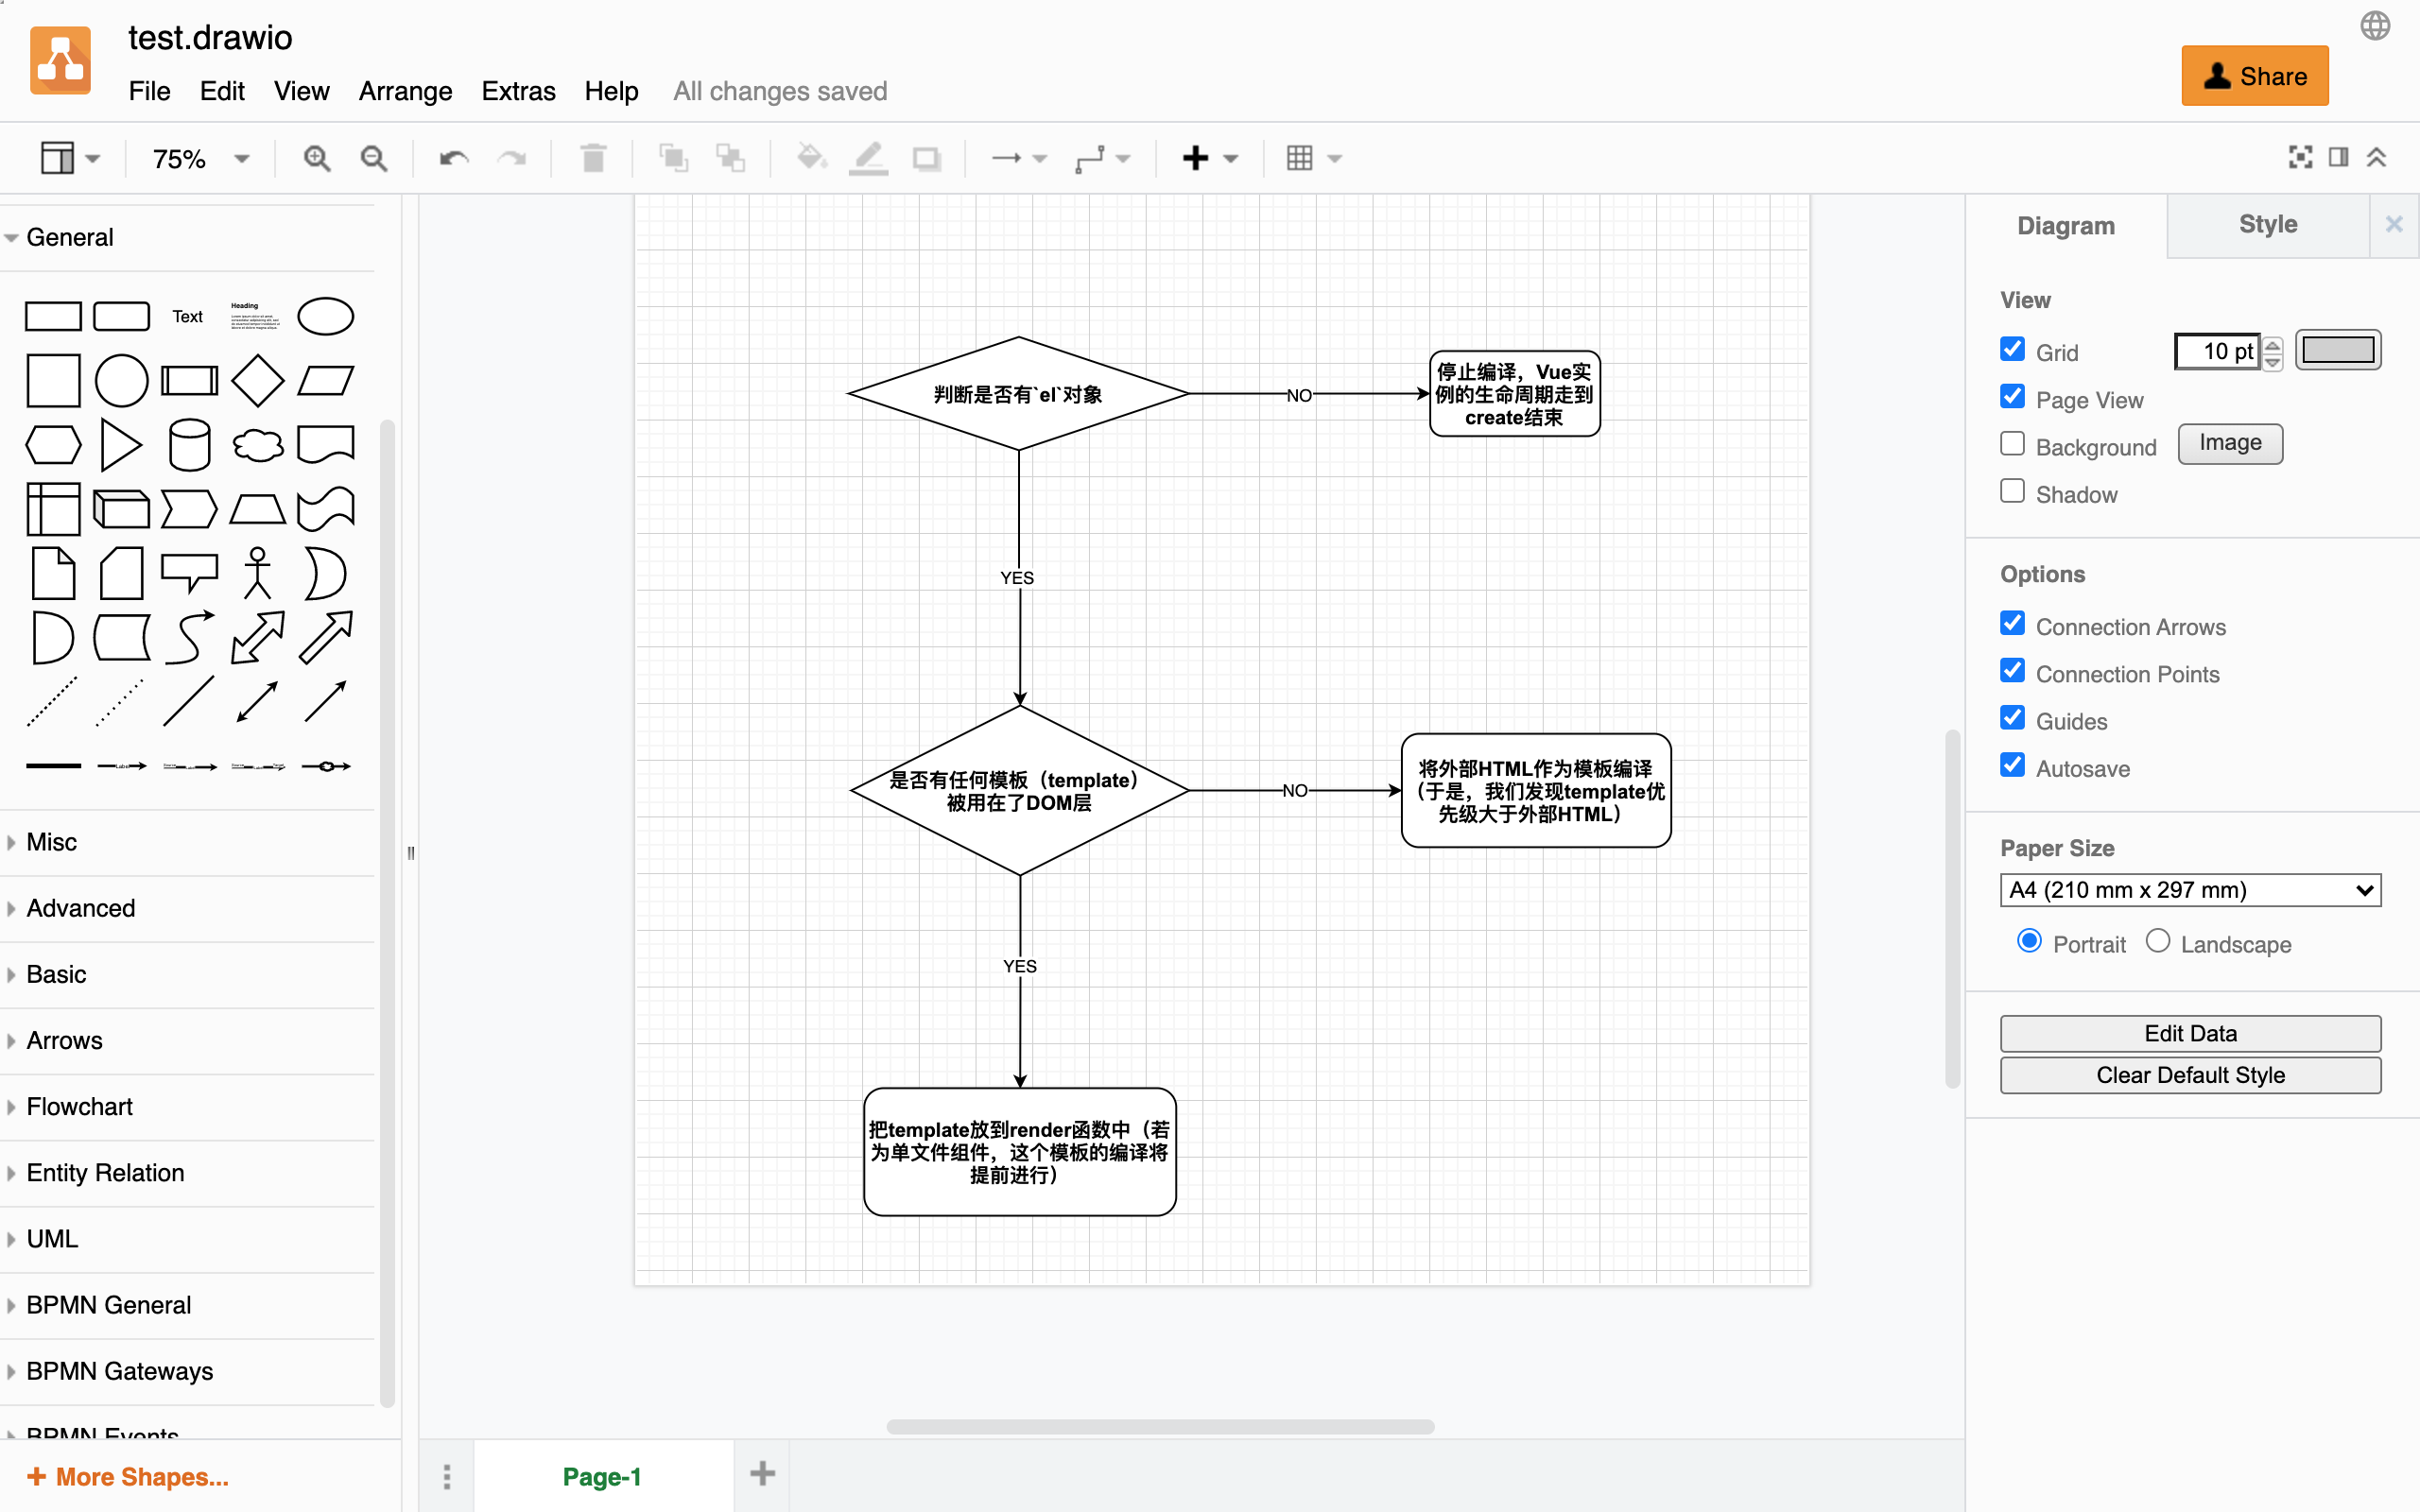Open the Paper Size dropdown
Screen dimensions: 2420x1512
(x=2189, y=889)
